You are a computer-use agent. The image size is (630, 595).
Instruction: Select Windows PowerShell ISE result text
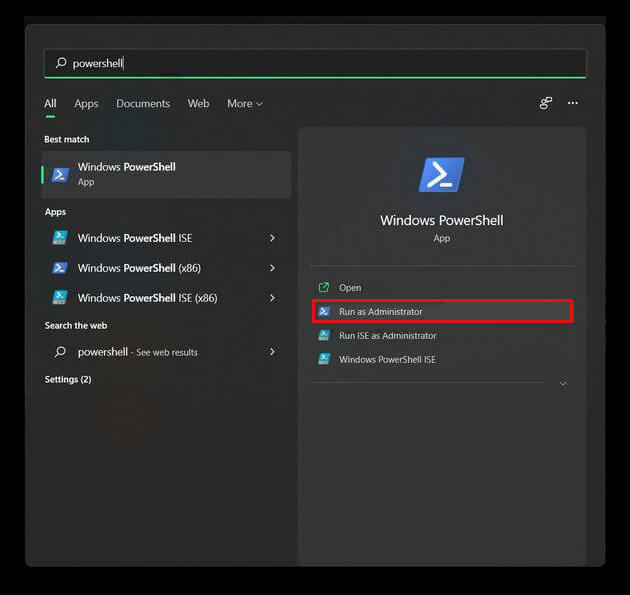[x=135, y=238]
